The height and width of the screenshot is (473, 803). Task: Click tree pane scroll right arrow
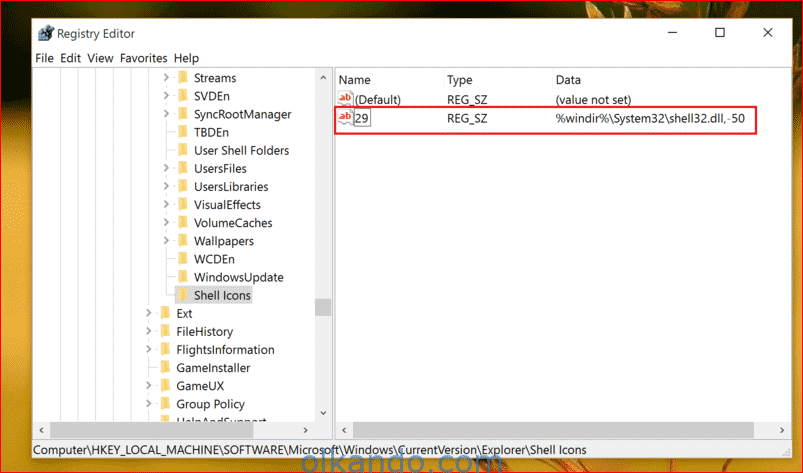click(306, 430)
